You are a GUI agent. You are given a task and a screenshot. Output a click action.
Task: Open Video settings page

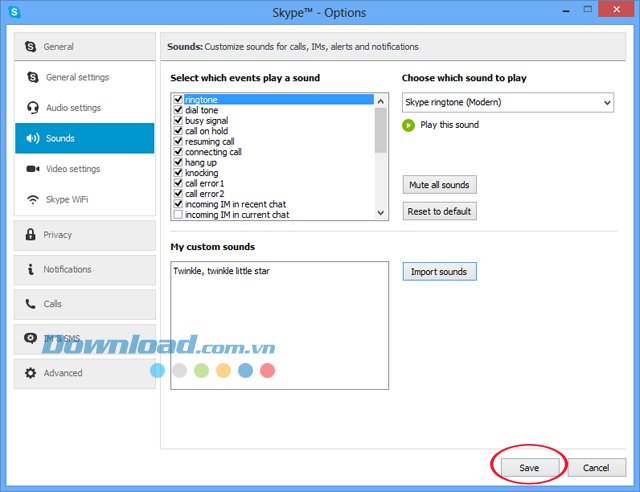click(x=85, y=169)
